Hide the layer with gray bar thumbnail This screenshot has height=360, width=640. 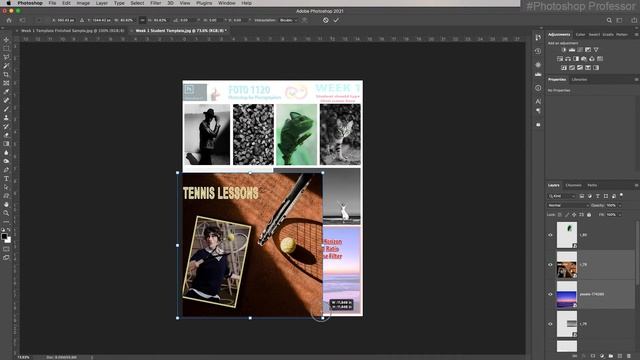[x=550, y=324]
